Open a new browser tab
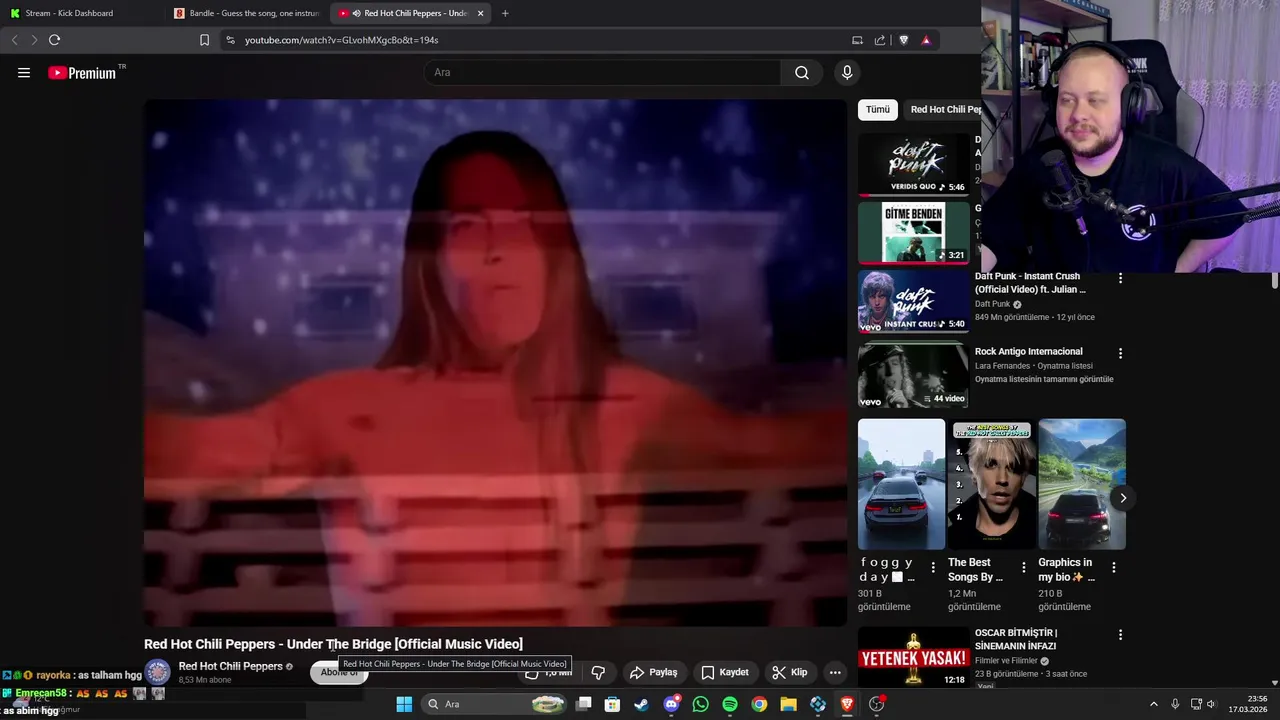Viewport: 1280px width, 720px height. [505, 13]
